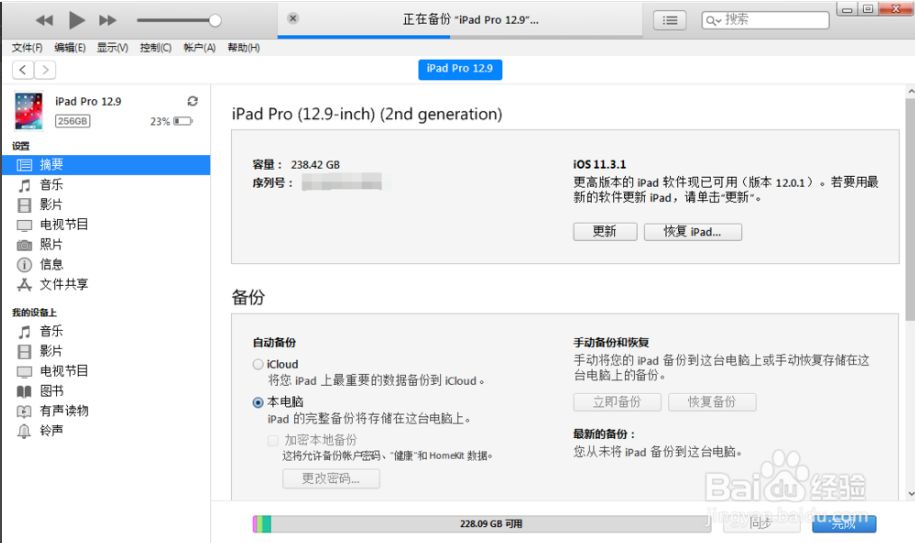The height and width of the screenshot is (543, 915).
Task: Cancel backup with the X icon
Action: pos(292,18)
